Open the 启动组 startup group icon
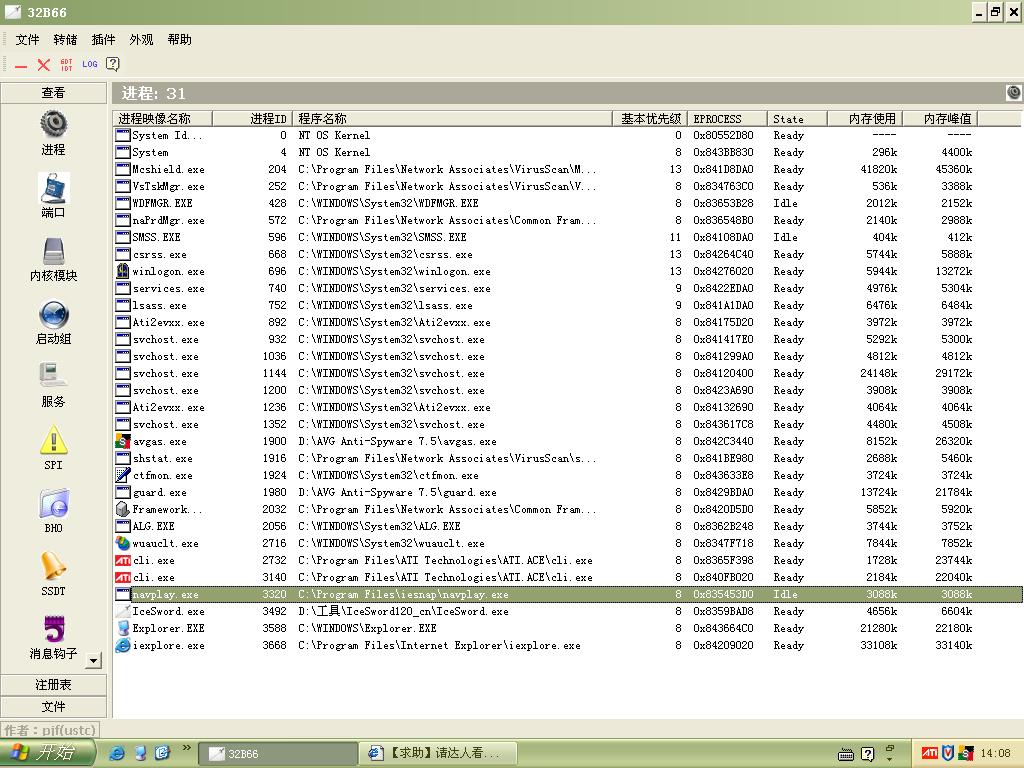This screenshot has height=768, width=1024. tap(53, 314)
